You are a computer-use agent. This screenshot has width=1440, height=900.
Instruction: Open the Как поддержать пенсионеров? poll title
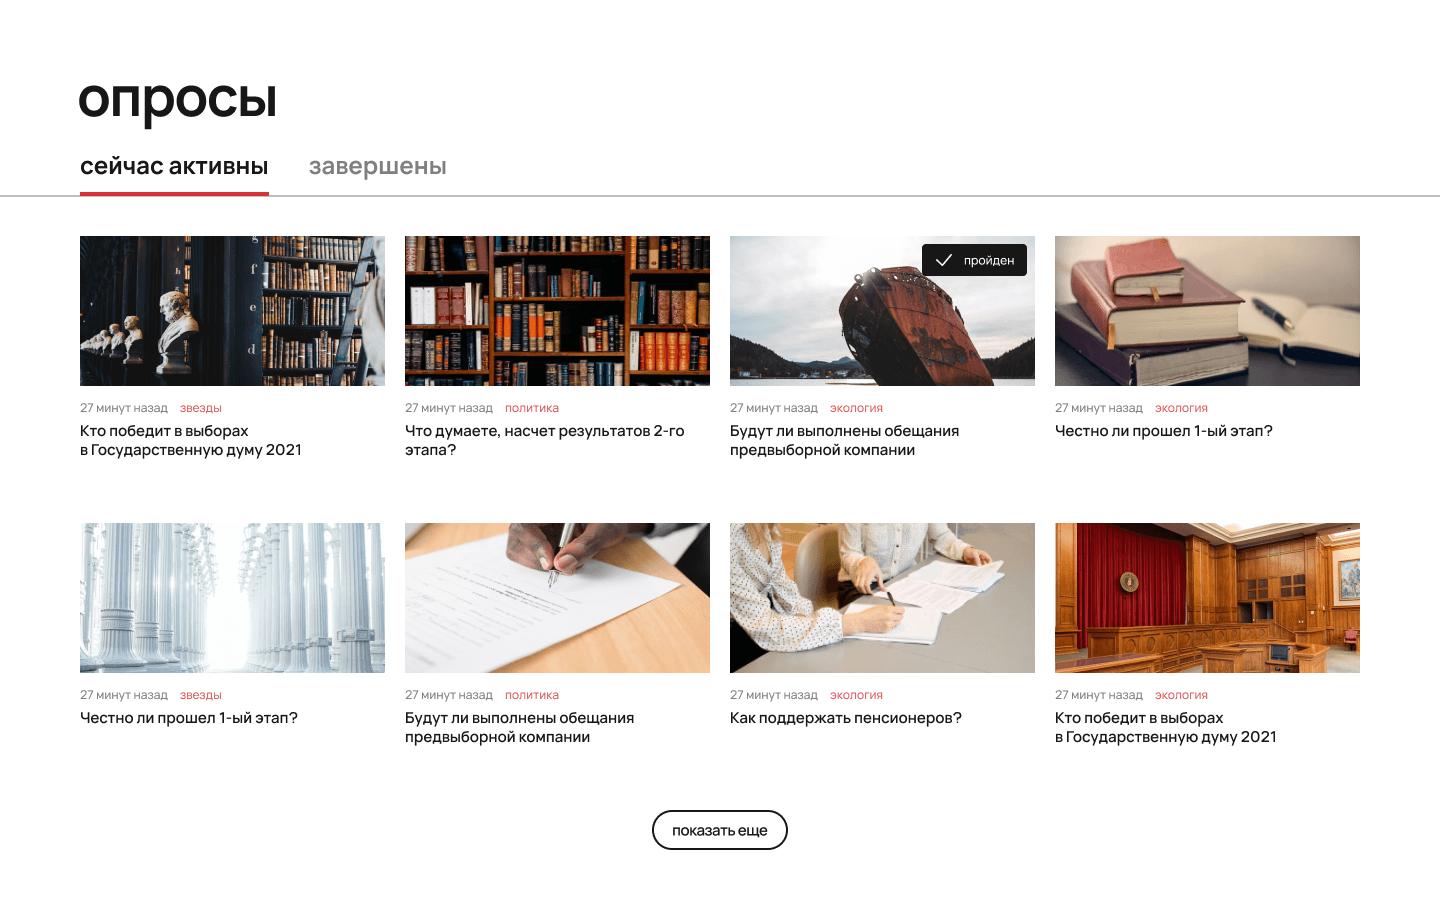point(846,718)
